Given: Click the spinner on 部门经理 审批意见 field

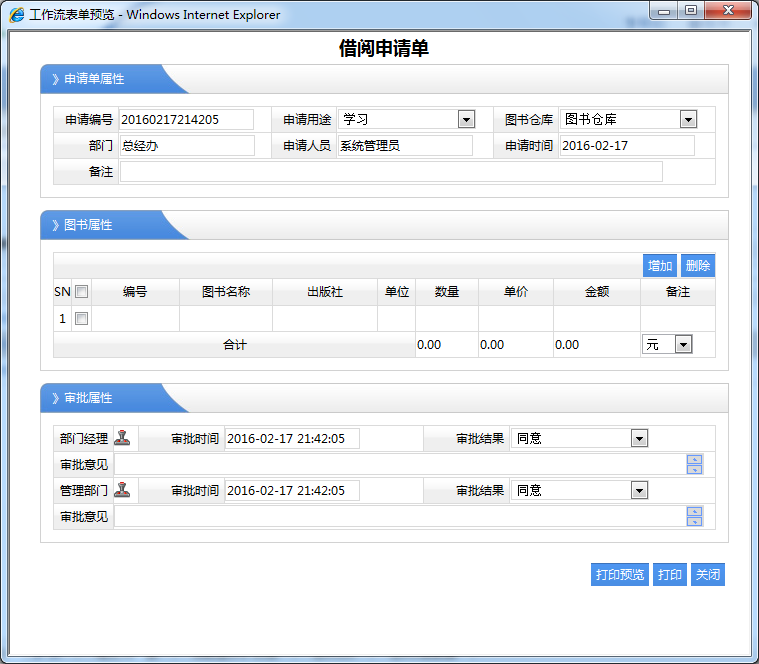Looking at the screenshot, I should coord(694,464).
